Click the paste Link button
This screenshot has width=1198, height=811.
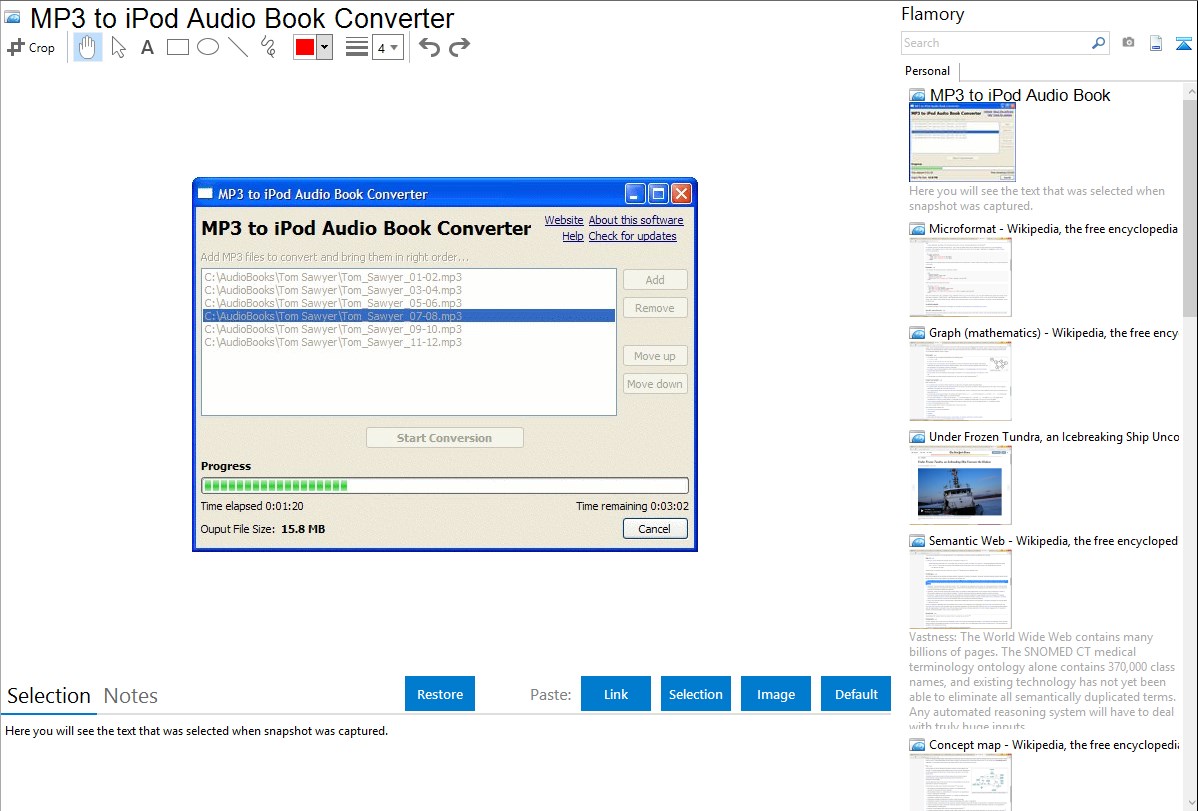(x=616, y=694)
